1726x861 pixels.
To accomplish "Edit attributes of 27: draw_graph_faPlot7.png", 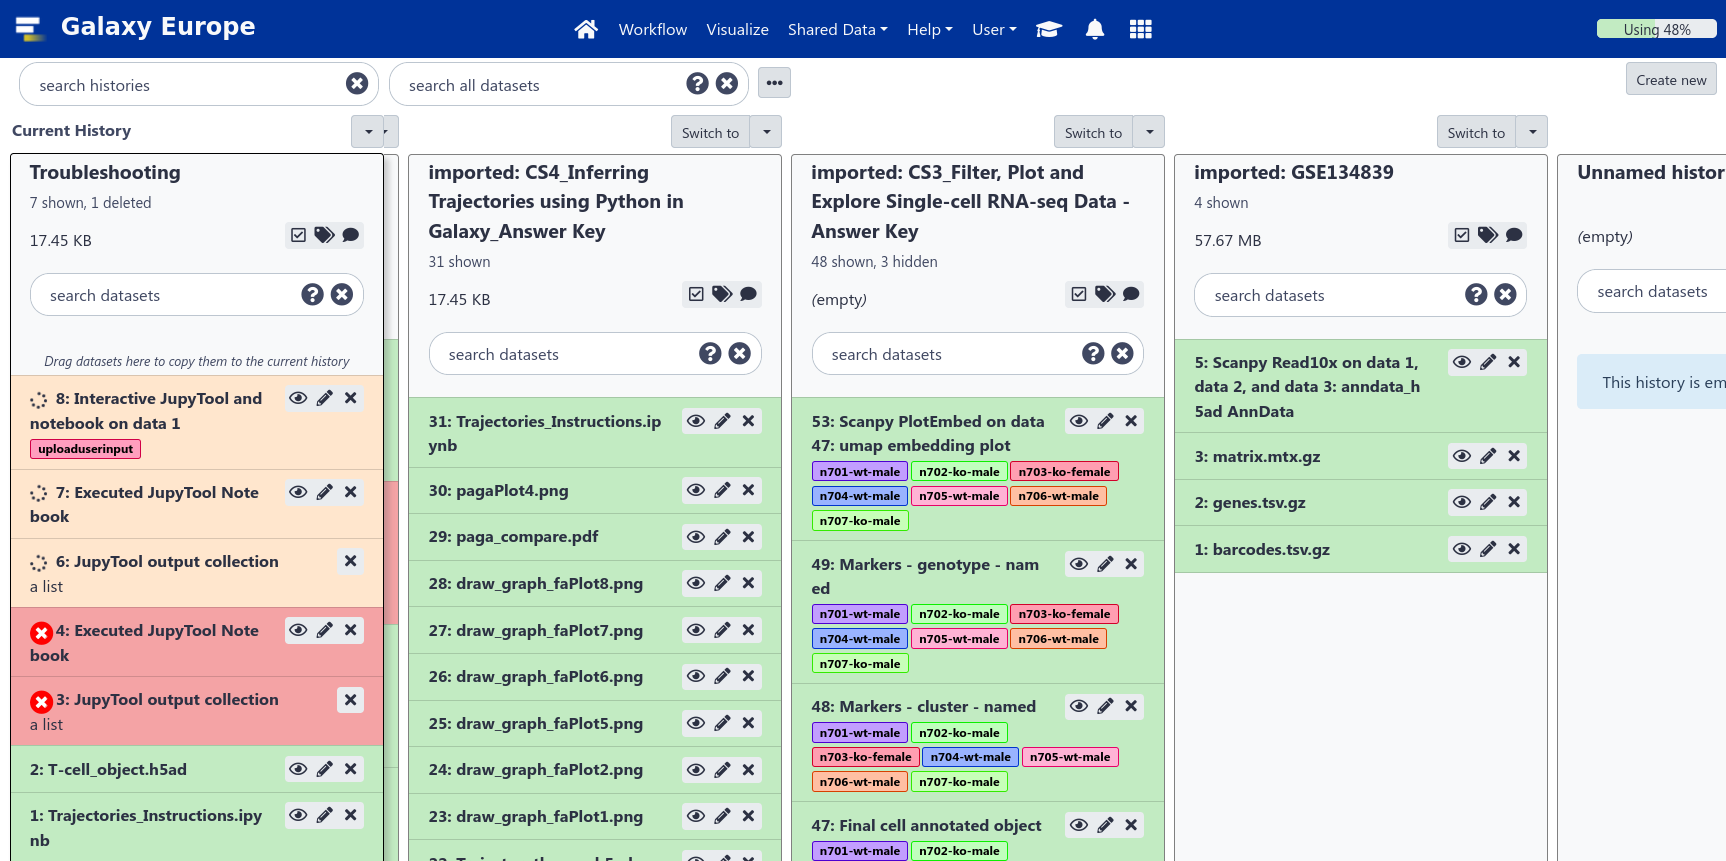I will point(722,630).
